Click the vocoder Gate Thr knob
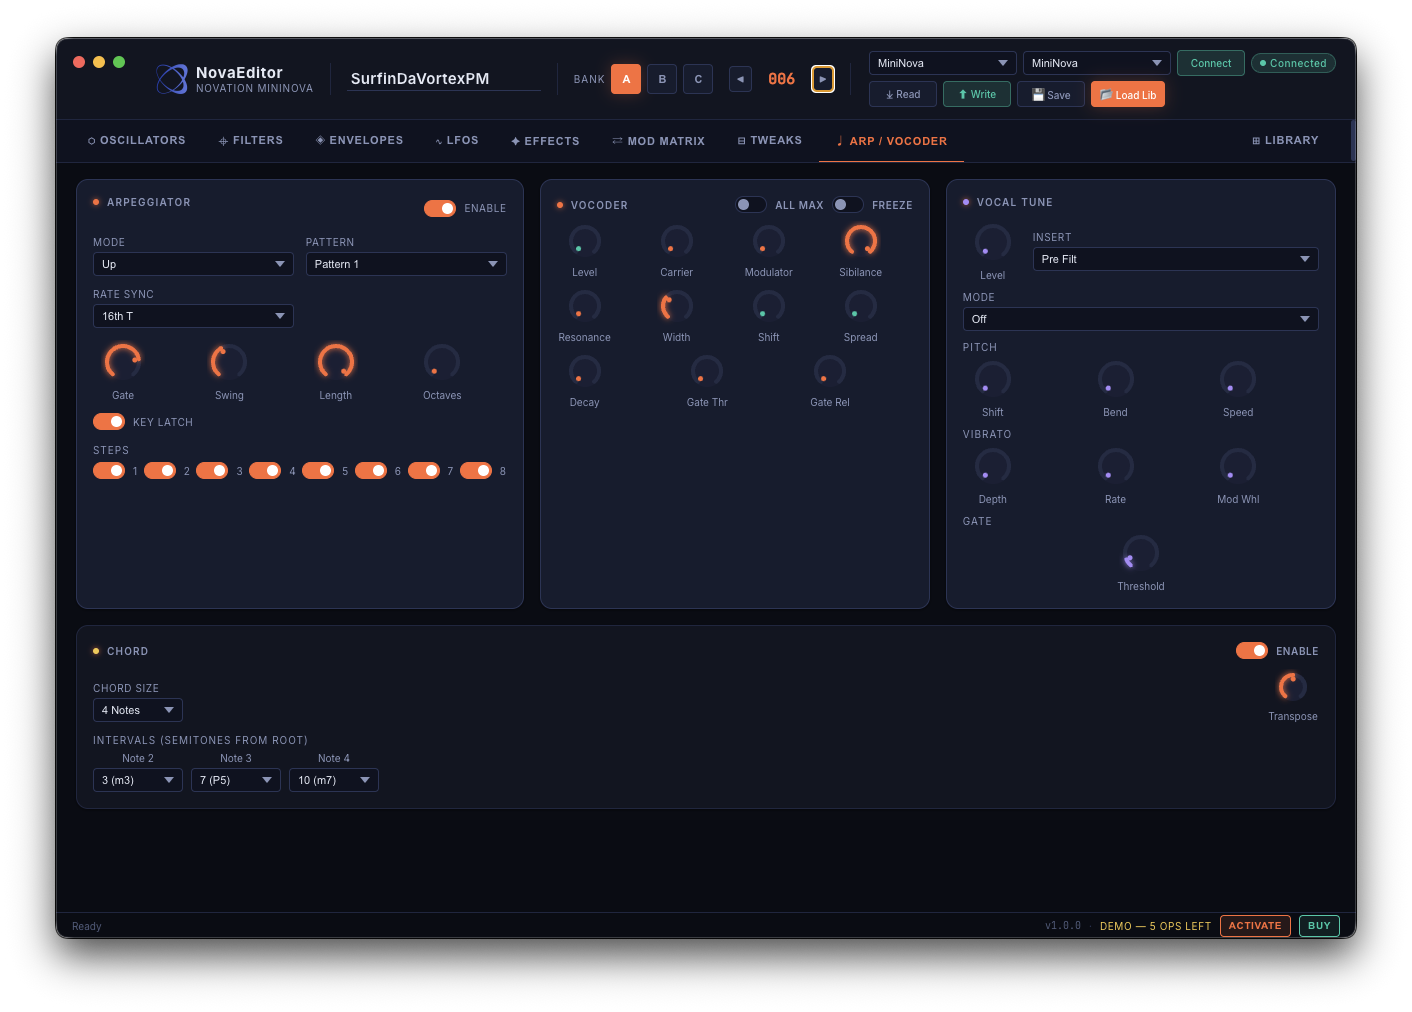The image size is (1412, 1012). (x=707, y=371)
